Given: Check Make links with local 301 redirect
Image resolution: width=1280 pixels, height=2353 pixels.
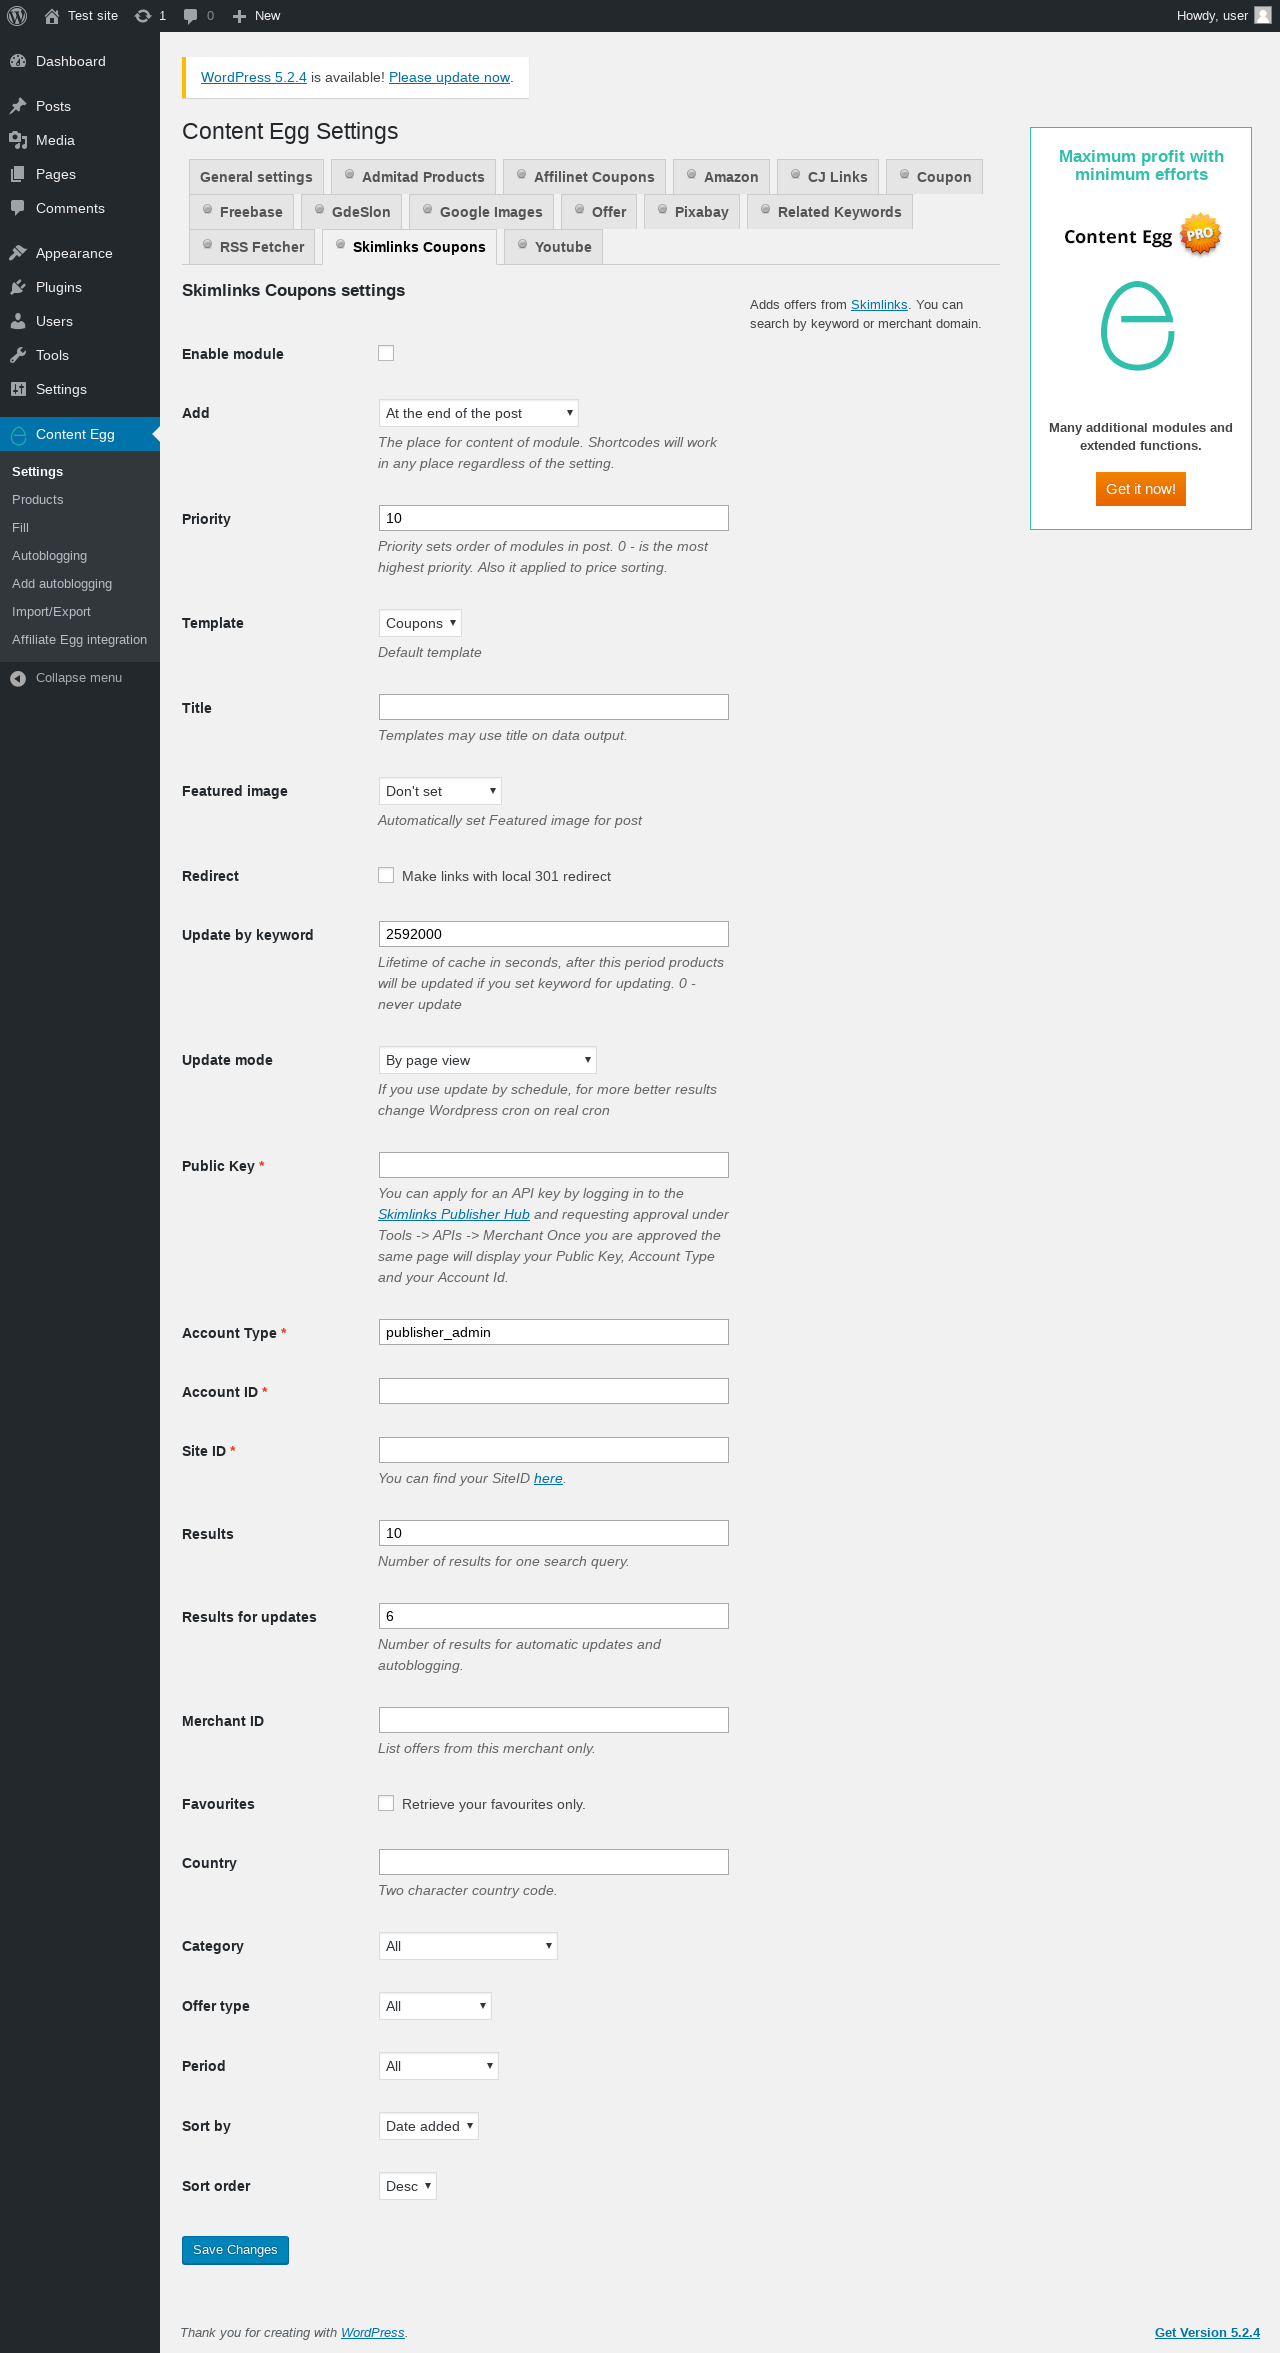Looking at the screenshot, I should (x=386, y=875).
